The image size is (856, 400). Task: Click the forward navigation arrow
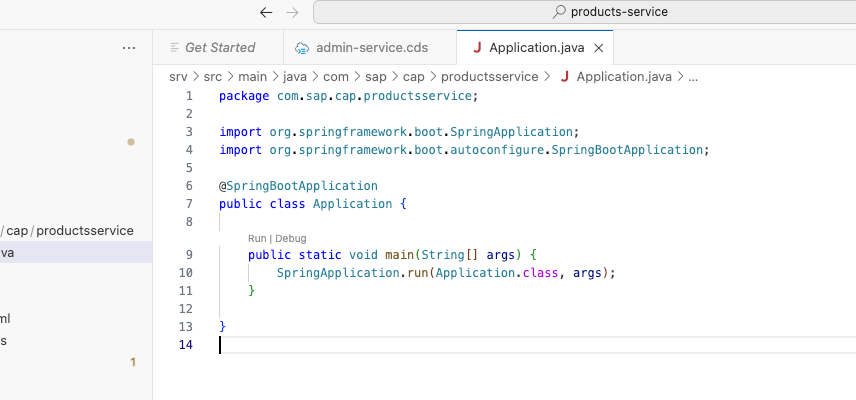pos(291,12)
